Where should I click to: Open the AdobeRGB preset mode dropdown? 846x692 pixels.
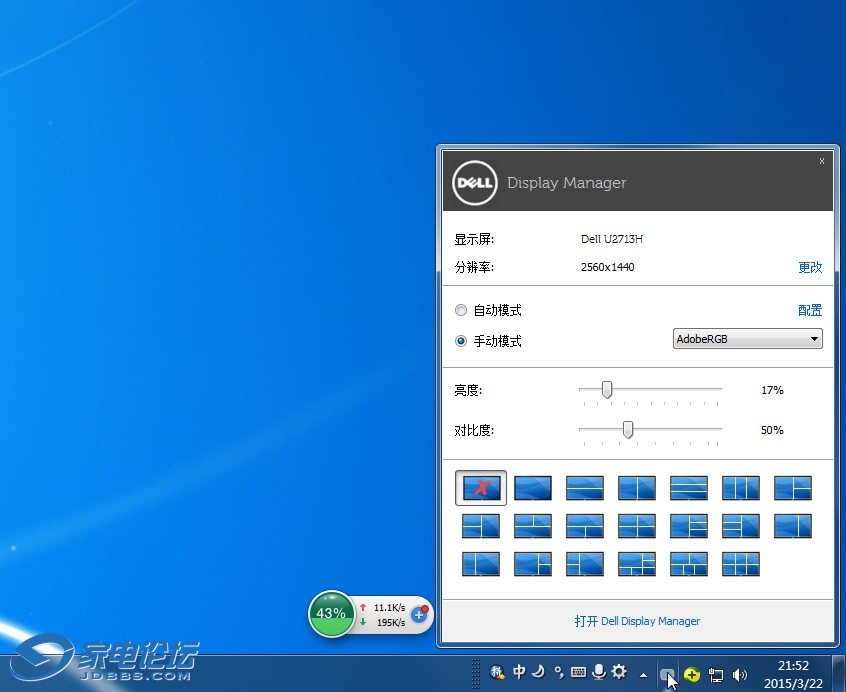(747, 339)
